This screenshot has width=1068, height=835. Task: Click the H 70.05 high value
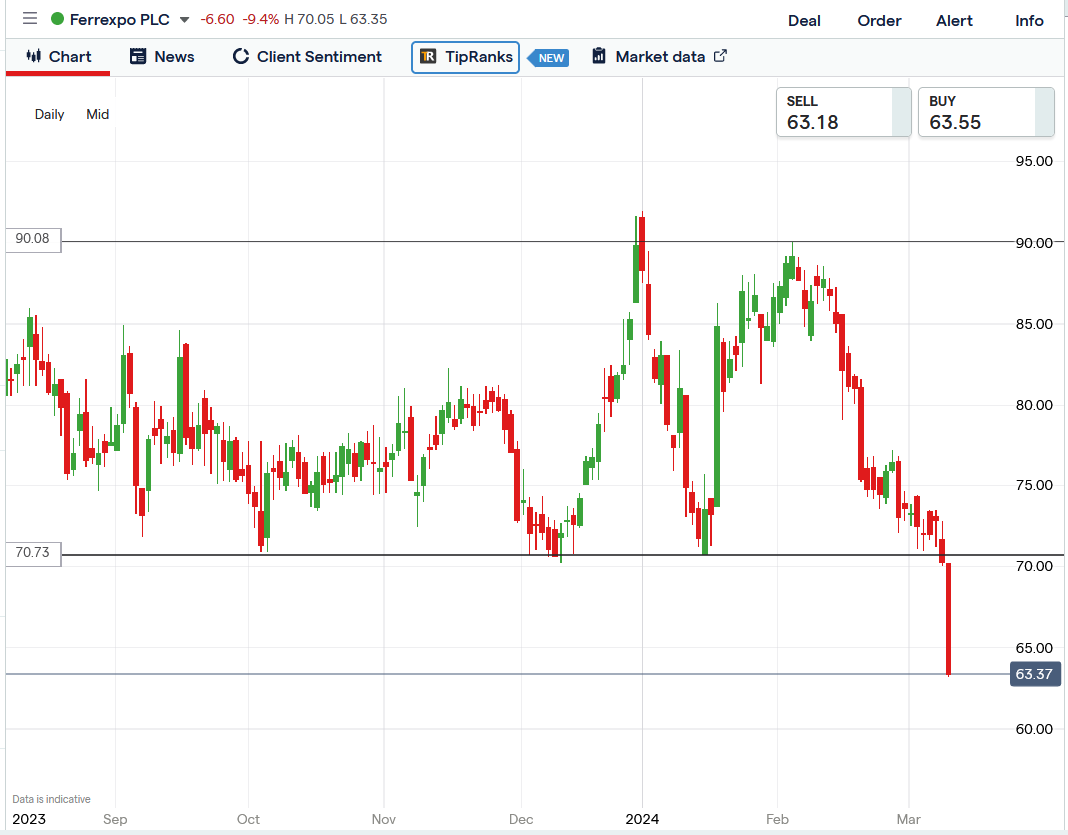(x=309, y=20)
